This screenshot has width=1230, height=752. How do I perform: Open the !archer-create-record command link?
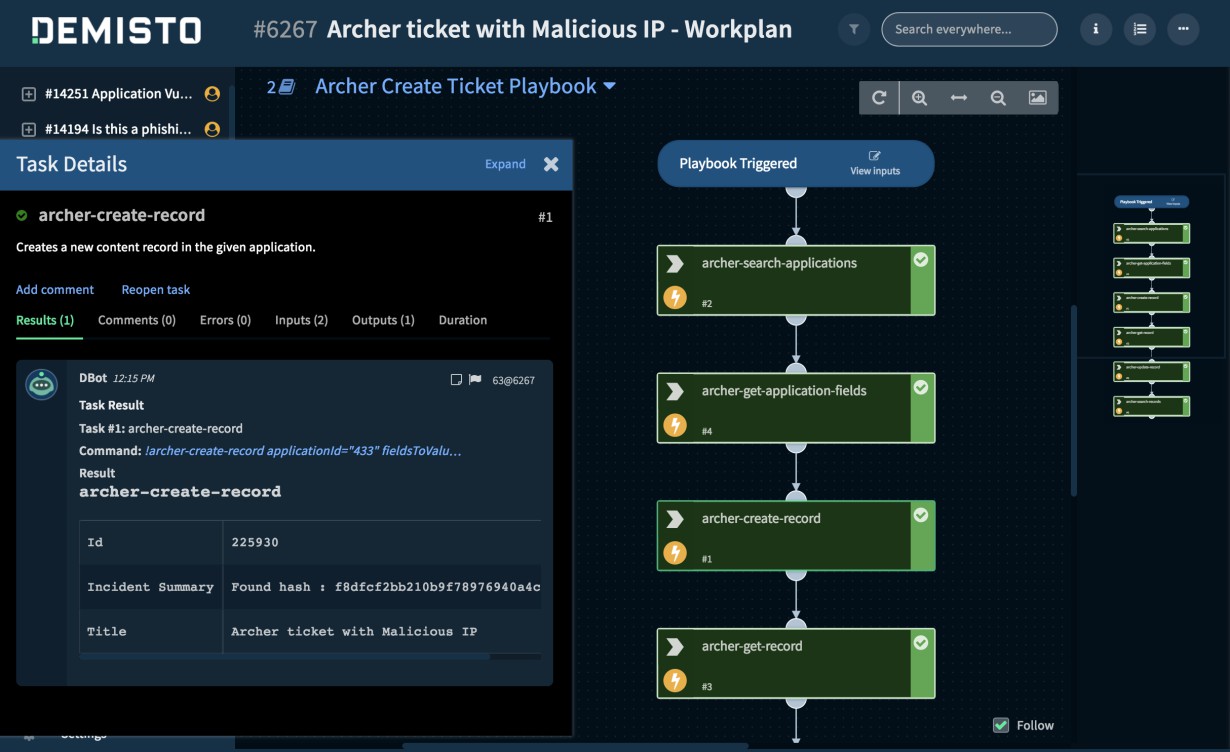click(x=303, y=451)
